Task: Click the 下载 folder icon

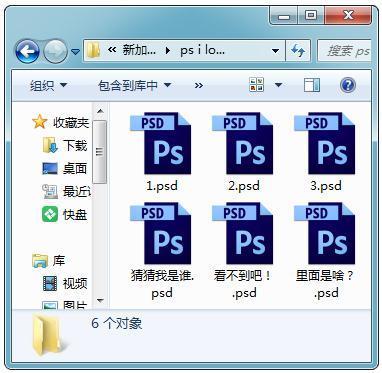Action: point(50,146)
